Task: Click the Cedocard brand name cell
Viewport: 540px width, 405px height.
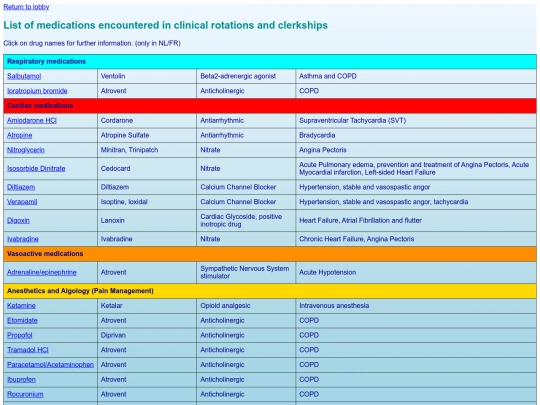Action: coord(147,169)
